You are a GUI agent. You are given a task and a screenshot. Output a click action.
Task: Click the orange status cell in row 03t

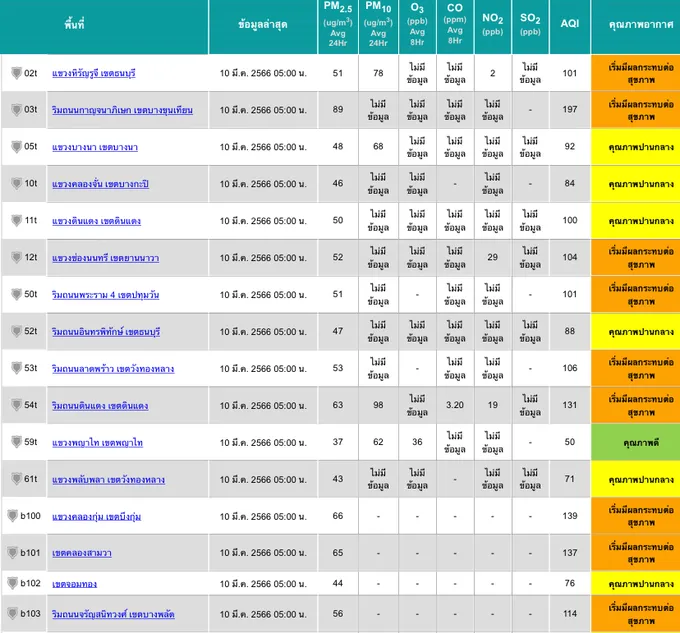[x=635, y=110]
